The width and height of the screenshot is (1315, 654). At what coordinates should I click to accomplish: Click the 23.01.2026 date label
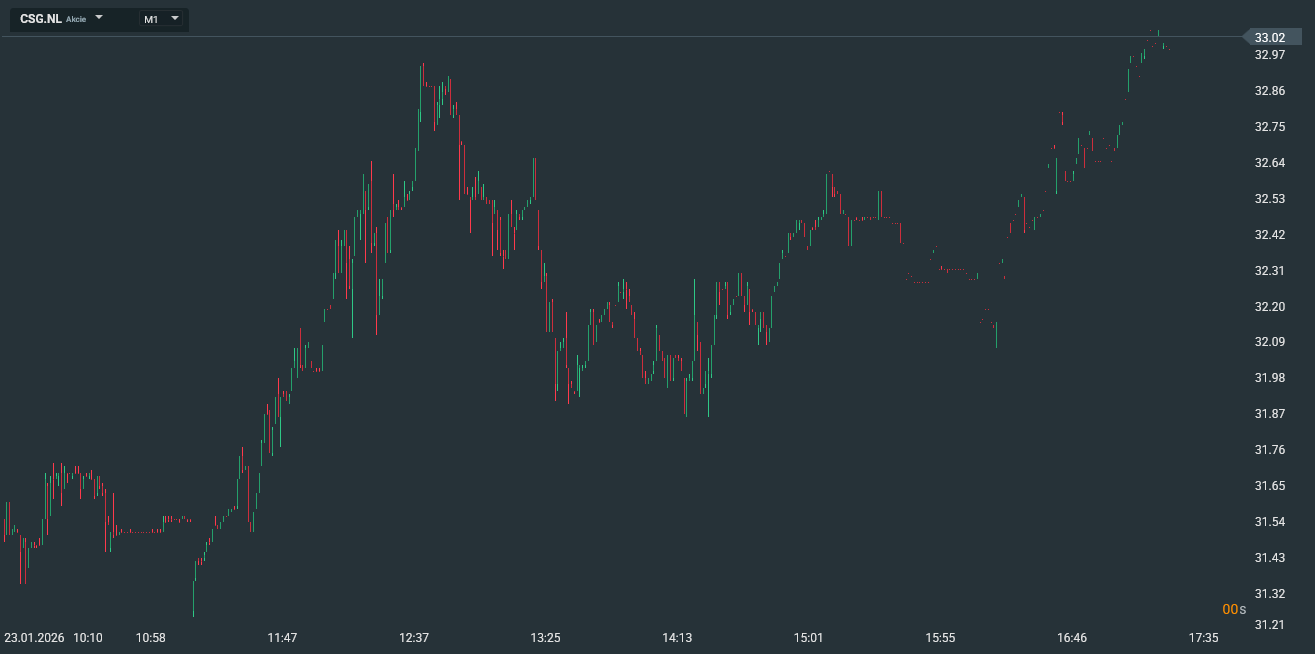tap(34, 638)
